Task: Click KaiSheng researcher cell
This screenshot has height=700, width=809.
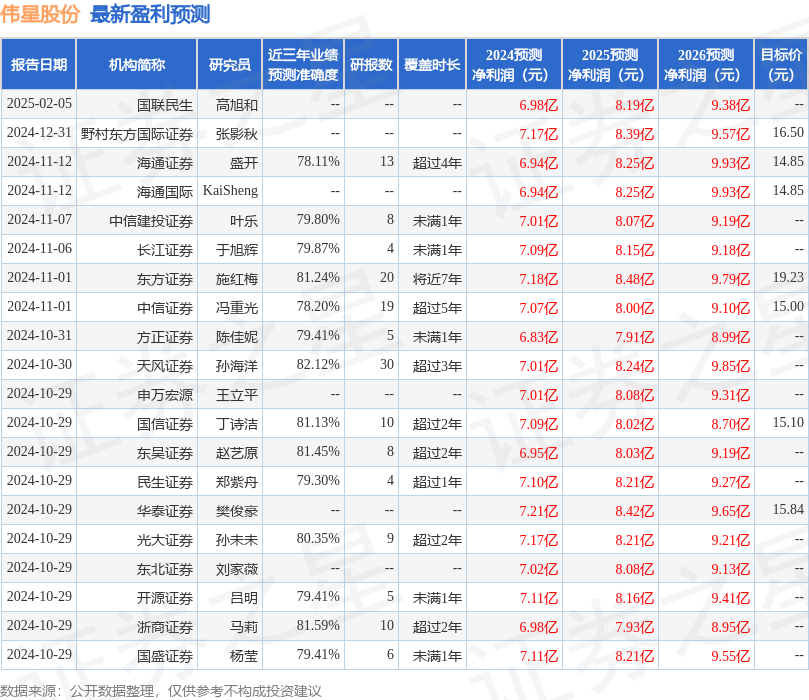Action: 232,191
